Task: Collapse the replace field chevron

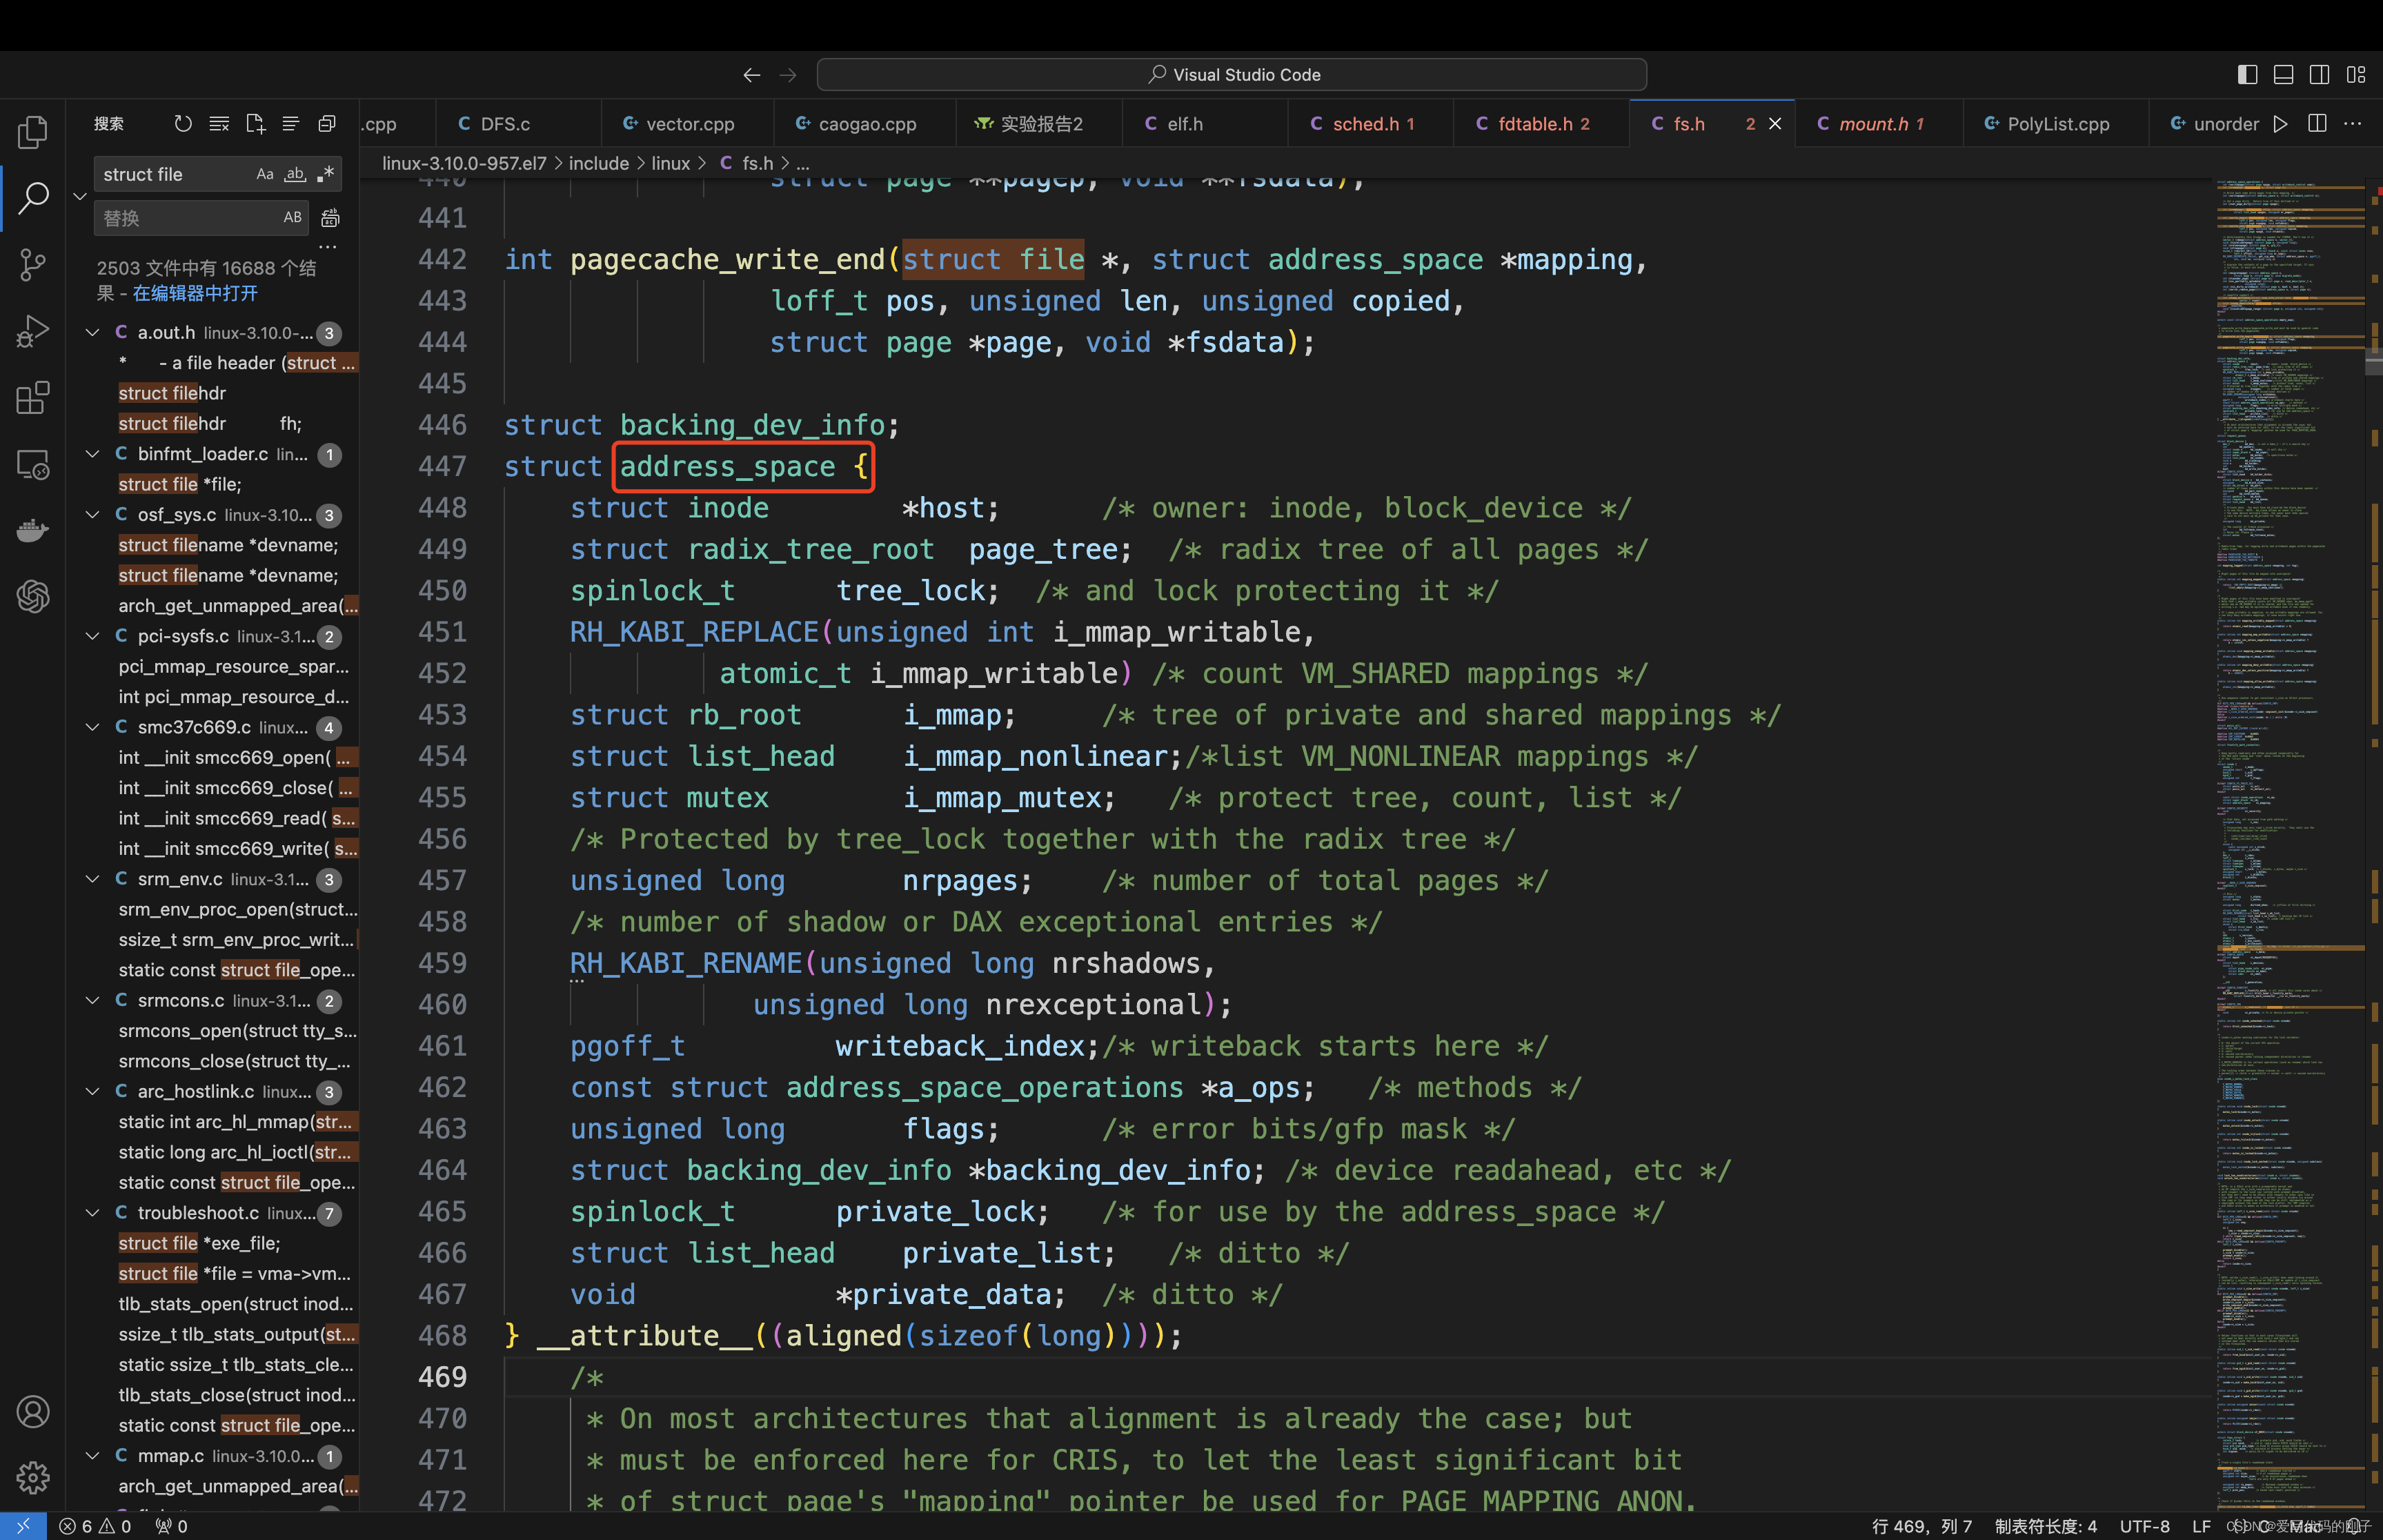Action: (80, 196)
